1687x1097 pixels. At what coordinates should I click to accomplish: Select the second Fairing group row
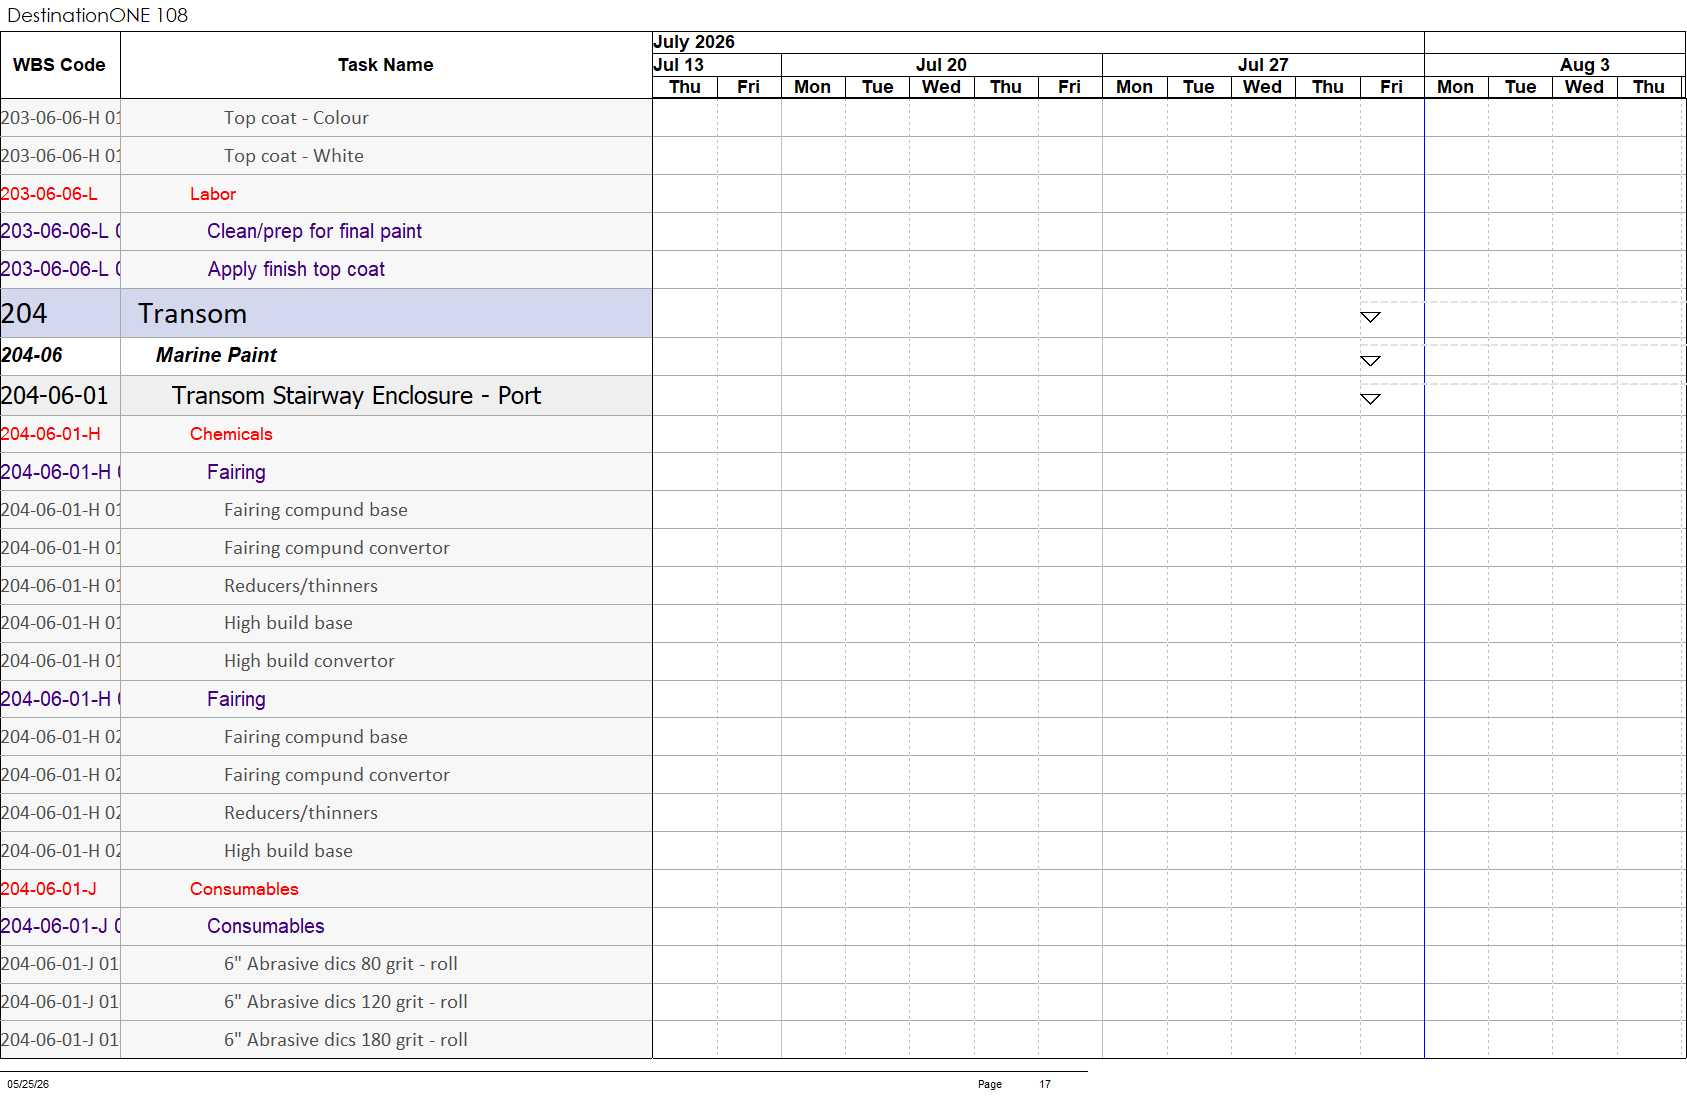(x=326, y=699)
